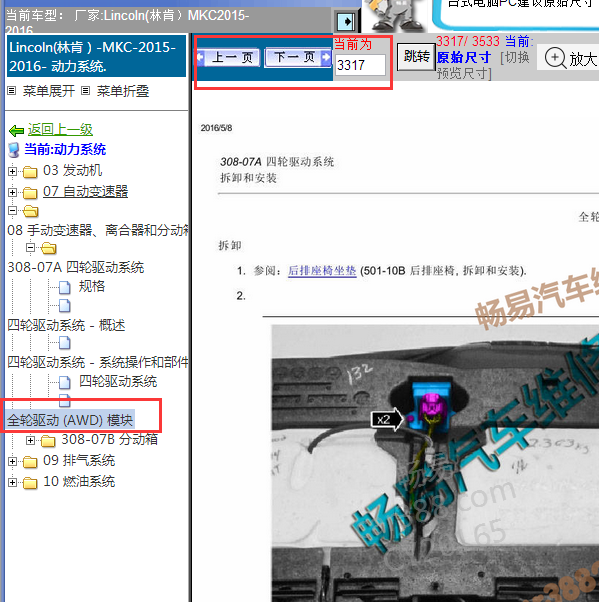Click the page icon beside 规格

click(65, 287)
